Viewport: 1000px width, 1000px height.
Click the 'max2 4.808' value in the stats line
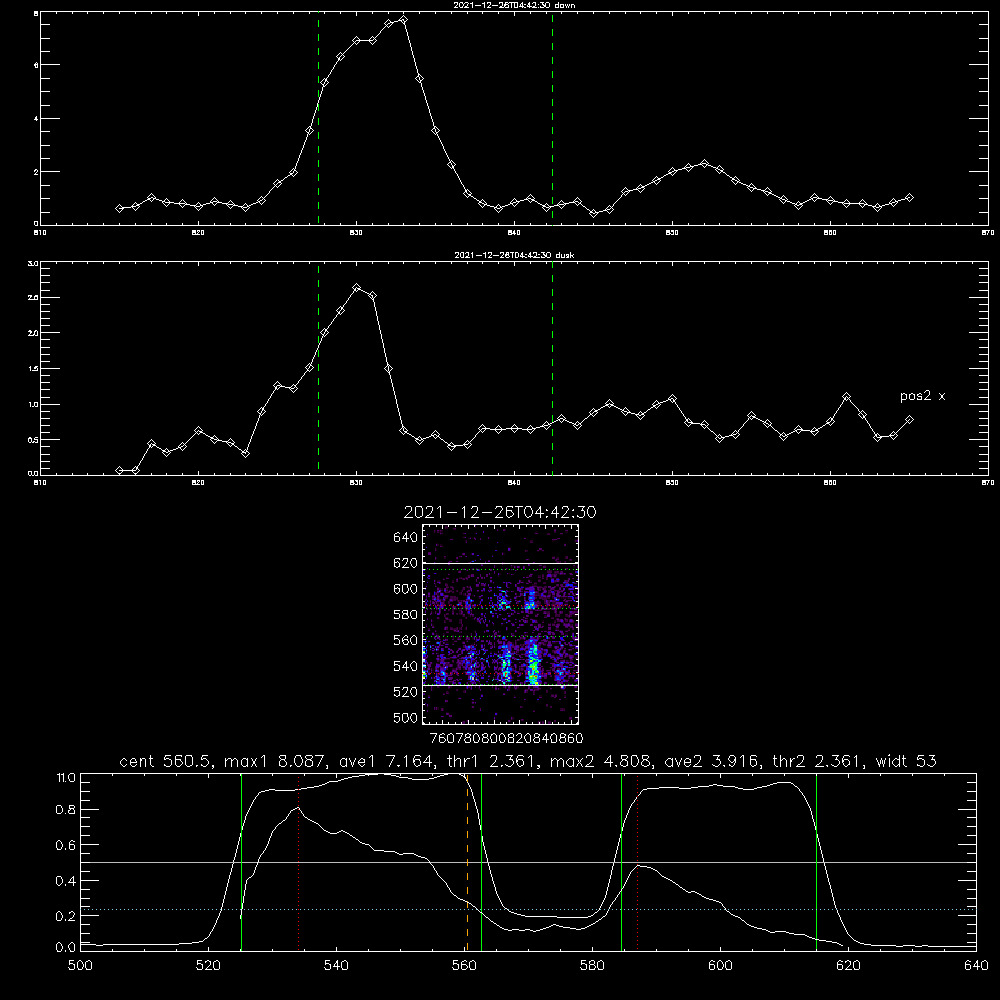click(599, 761)
